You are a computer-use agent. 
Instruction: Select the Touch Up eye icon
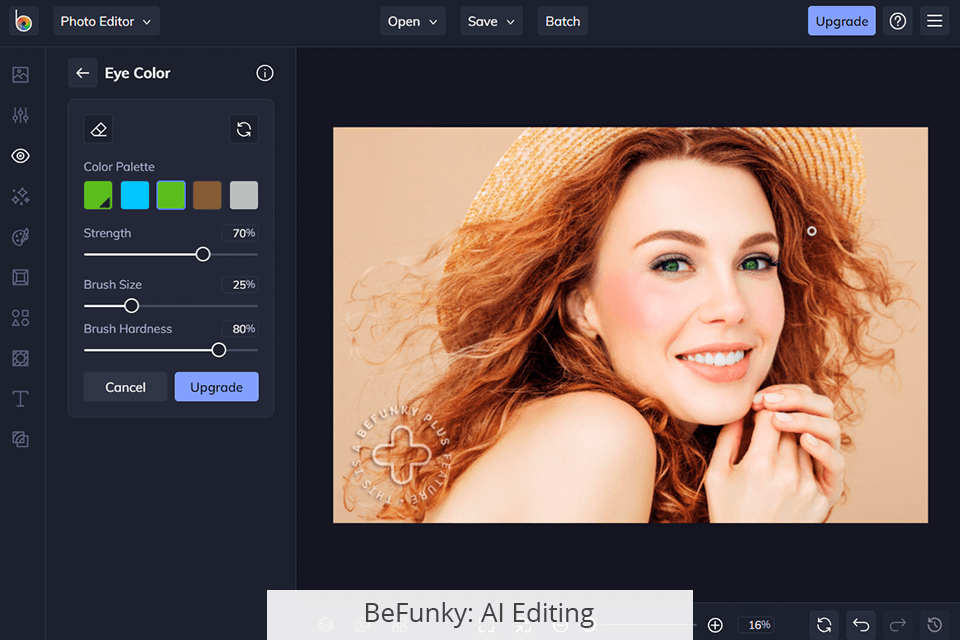20,156
